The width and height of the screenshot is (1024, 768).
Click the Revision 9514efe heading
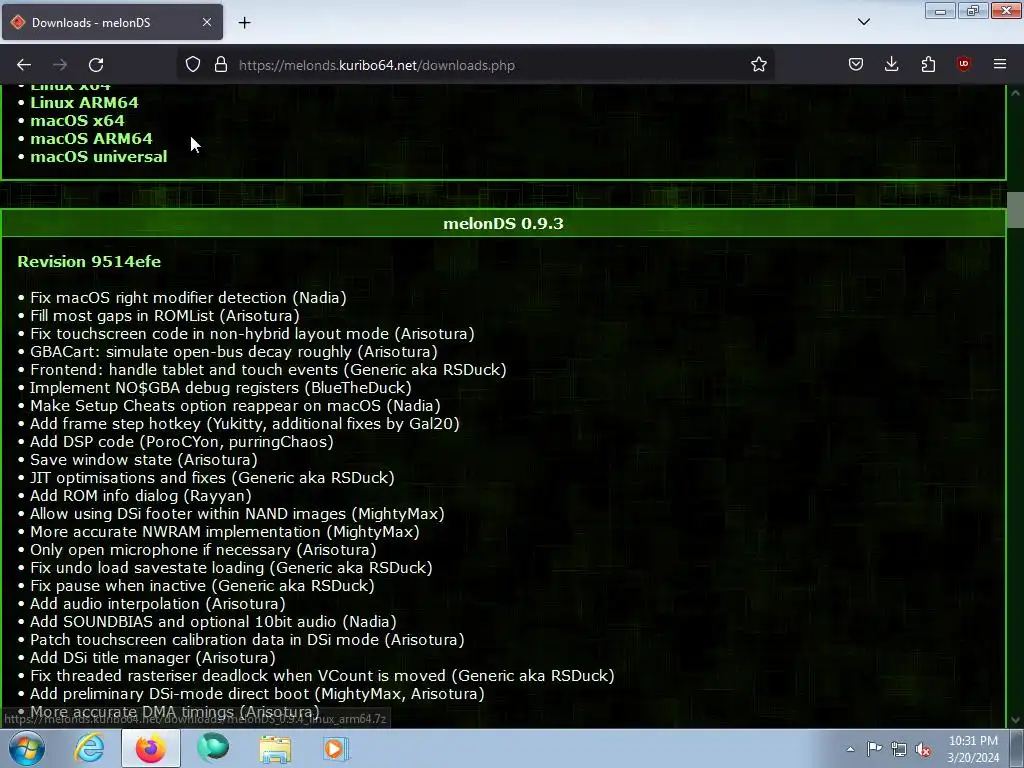click(89, 261)
